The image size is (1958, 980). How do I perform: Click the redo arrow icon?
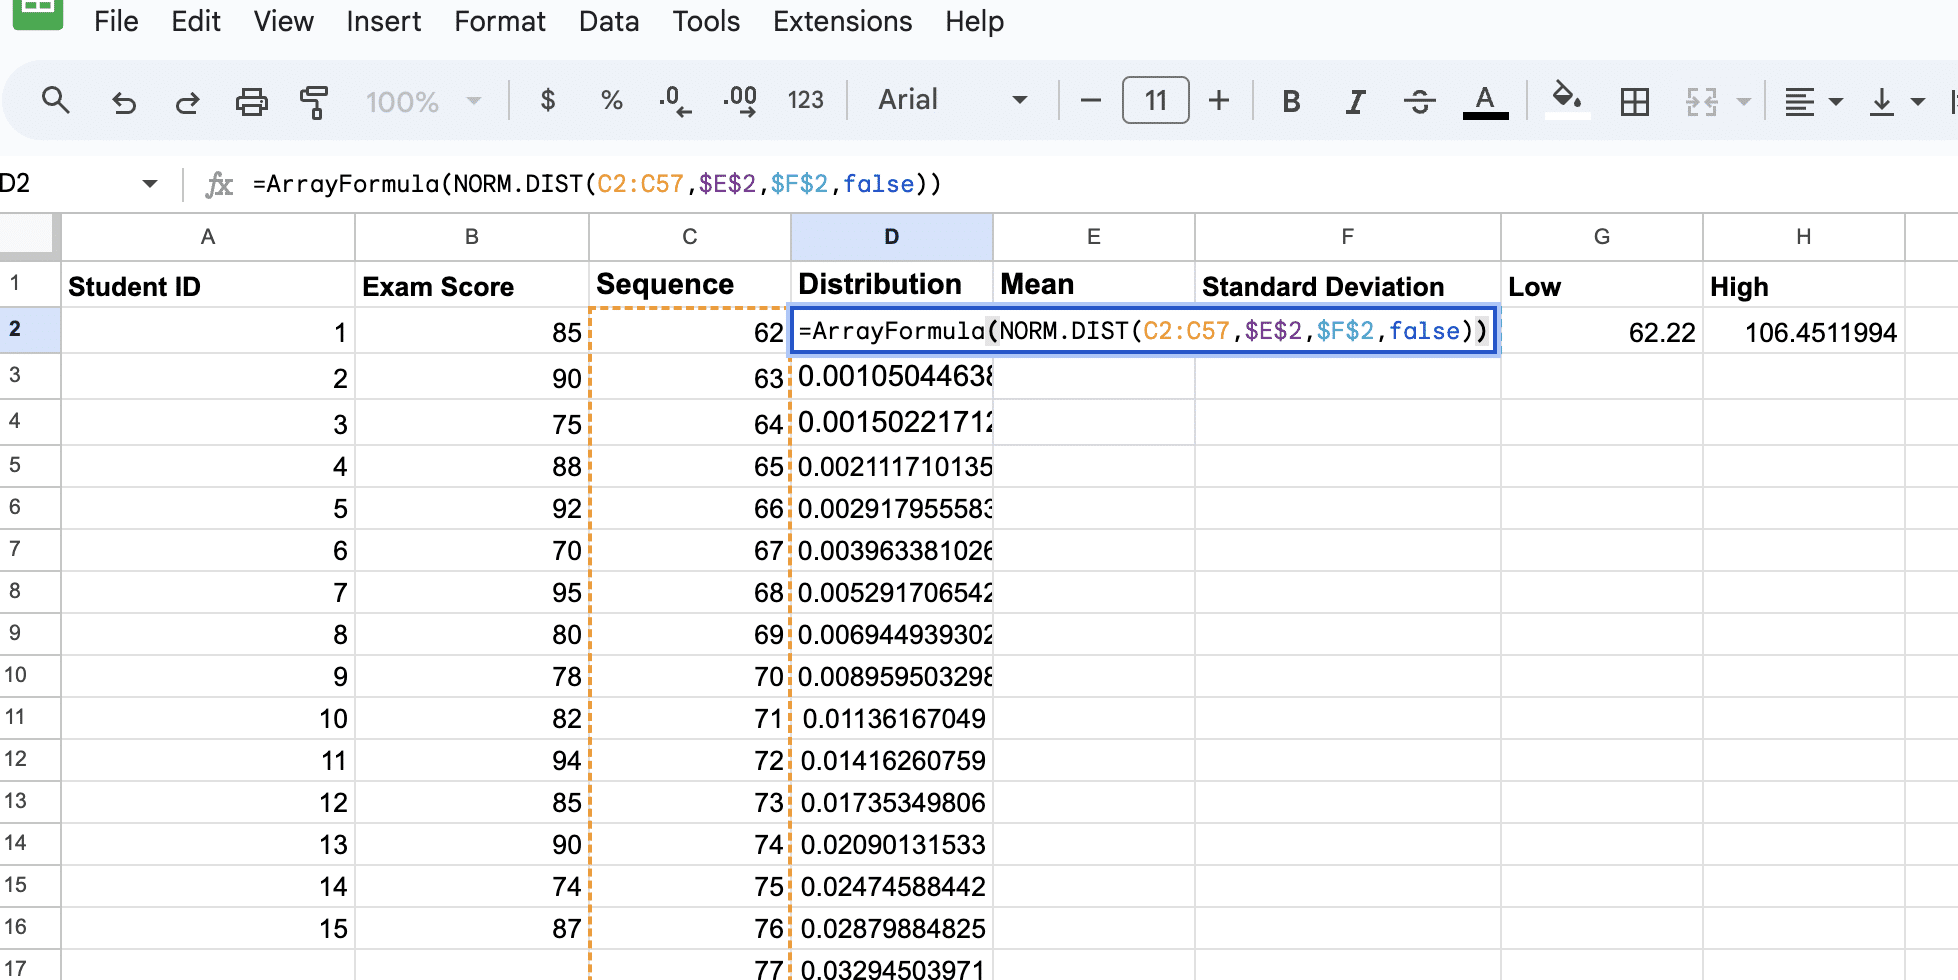point(187,101)
